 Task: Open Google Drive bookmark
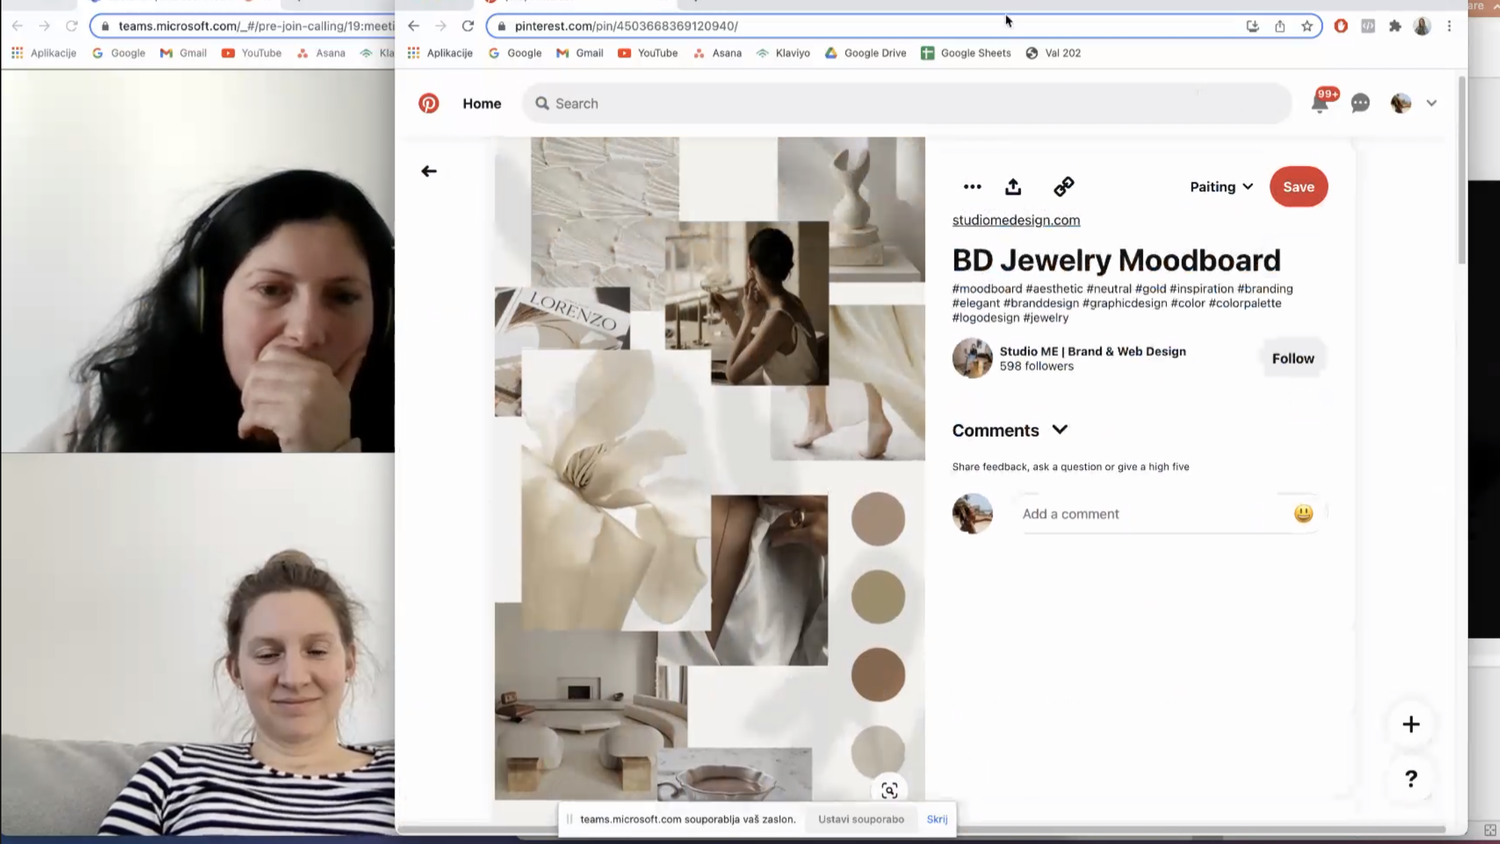coord(865,53)
